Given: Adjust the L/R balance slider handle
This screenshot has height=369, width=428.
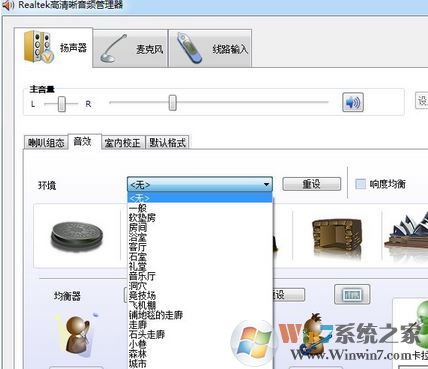Looking at the screenshot, I should 62,104.
